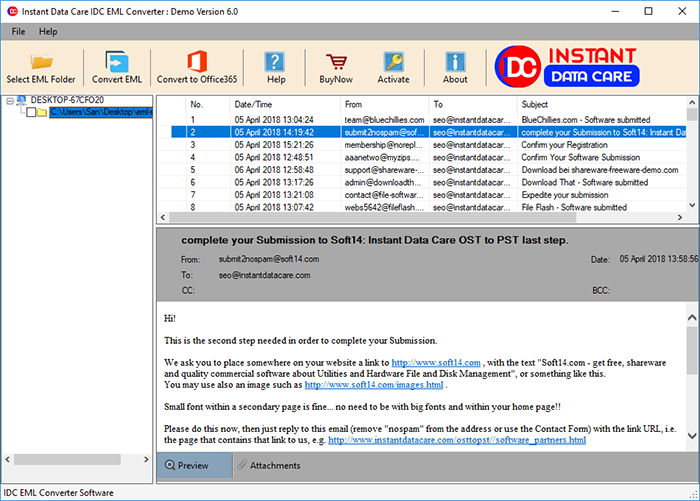Click folder tree scroll left arrow
The width and height of the screenshot is (700, 501).
(x=8, y=459)
